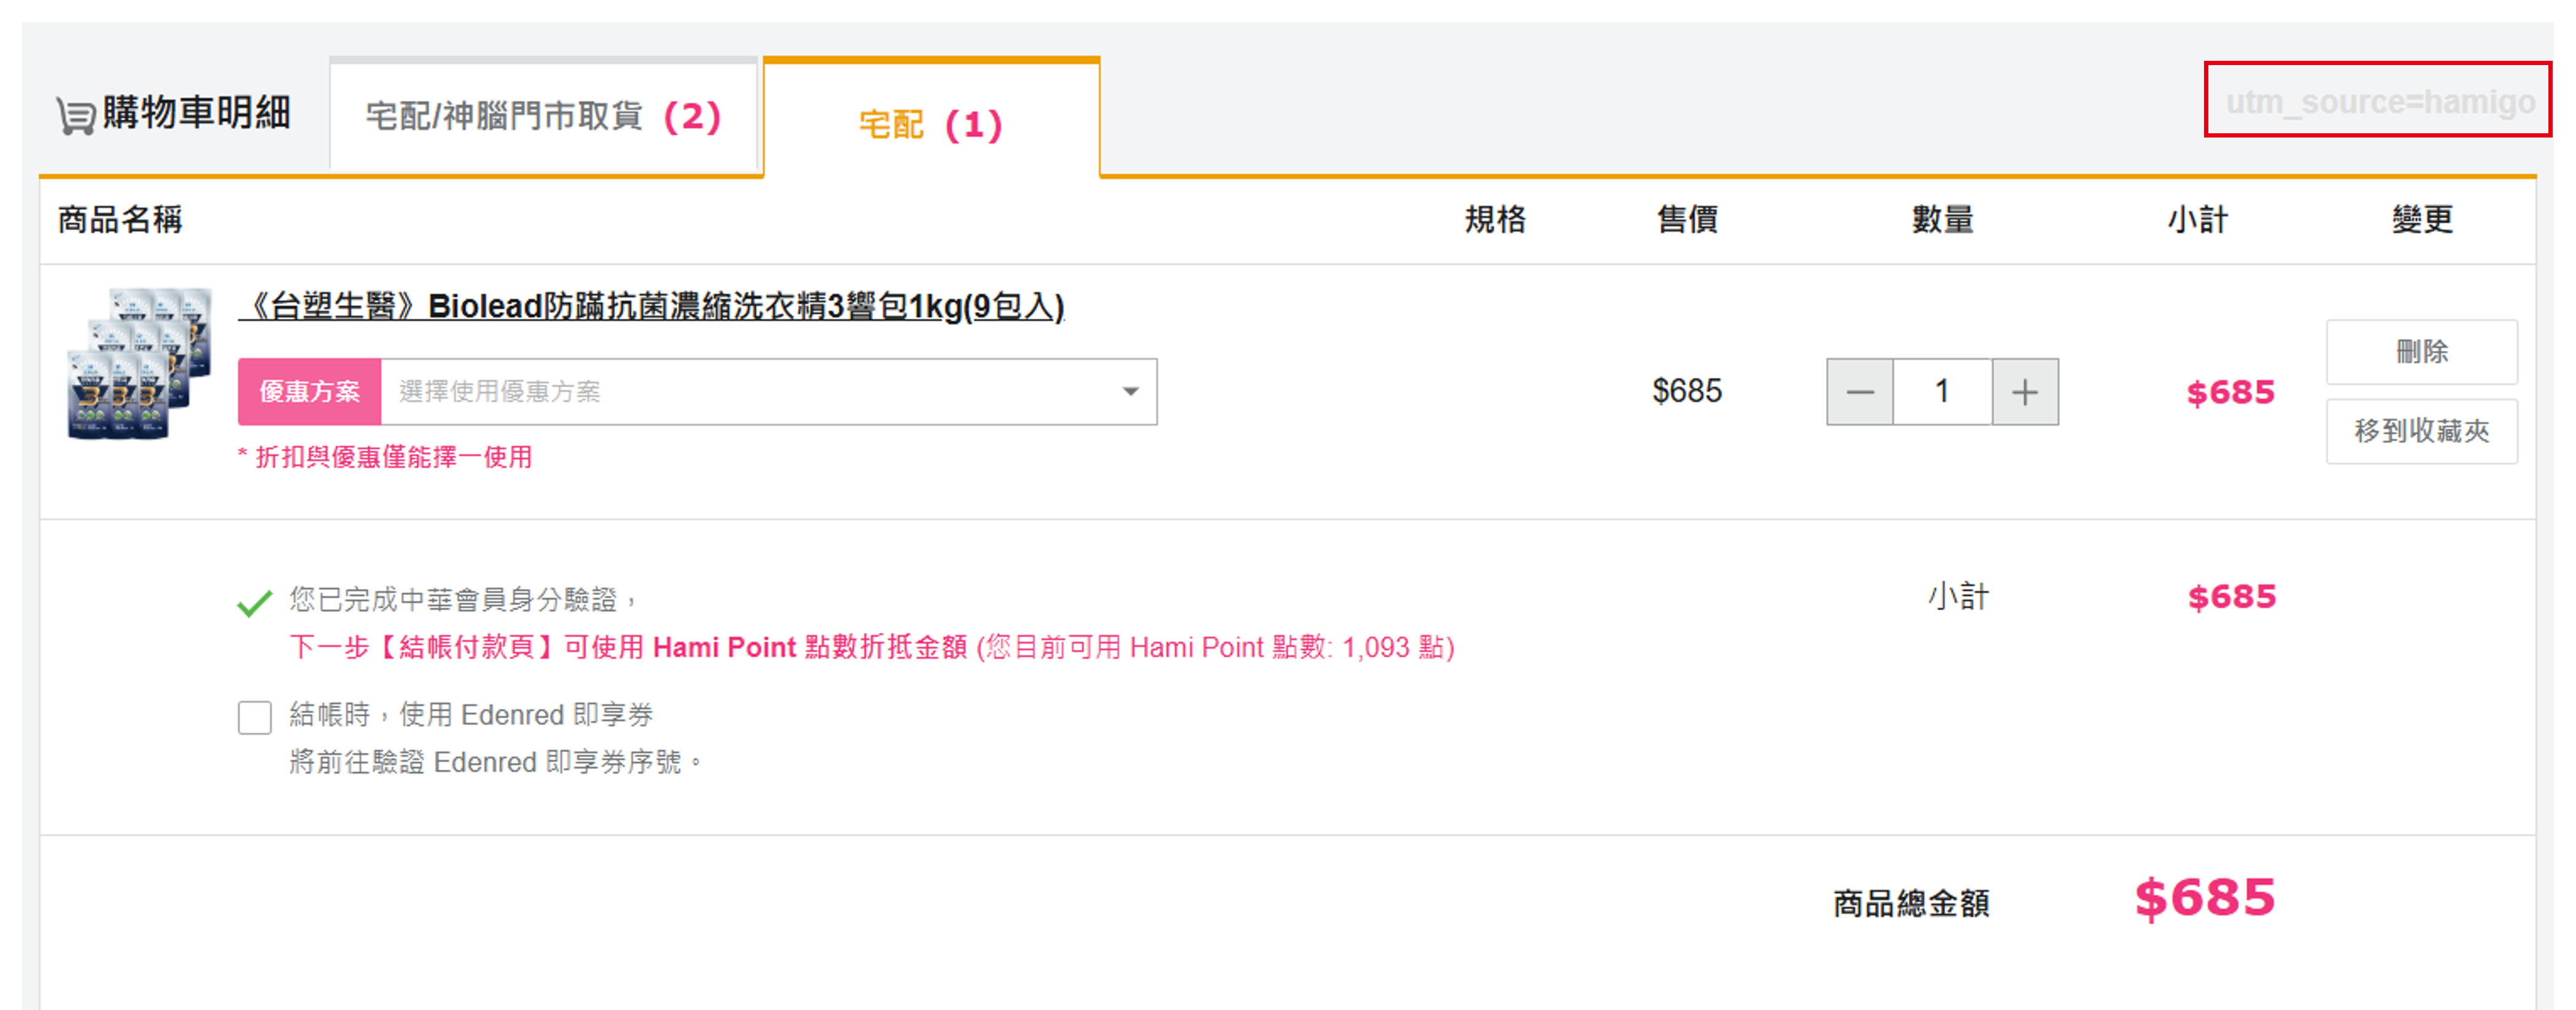Delete the item with the 刪除 button

(2421, 352)
